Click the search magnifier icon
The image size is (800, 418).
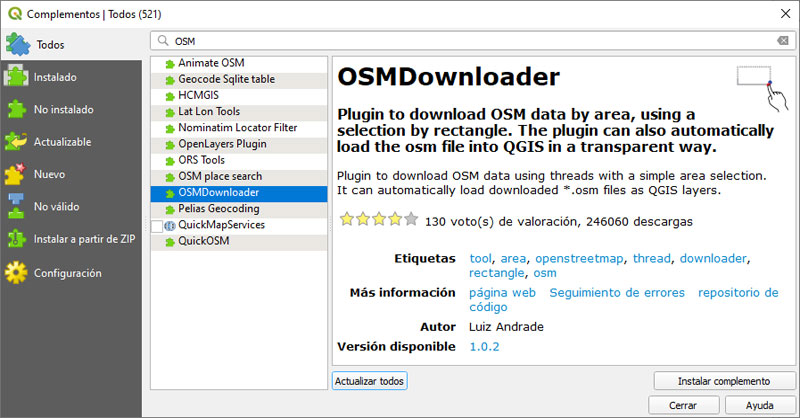tap(163, 40)
